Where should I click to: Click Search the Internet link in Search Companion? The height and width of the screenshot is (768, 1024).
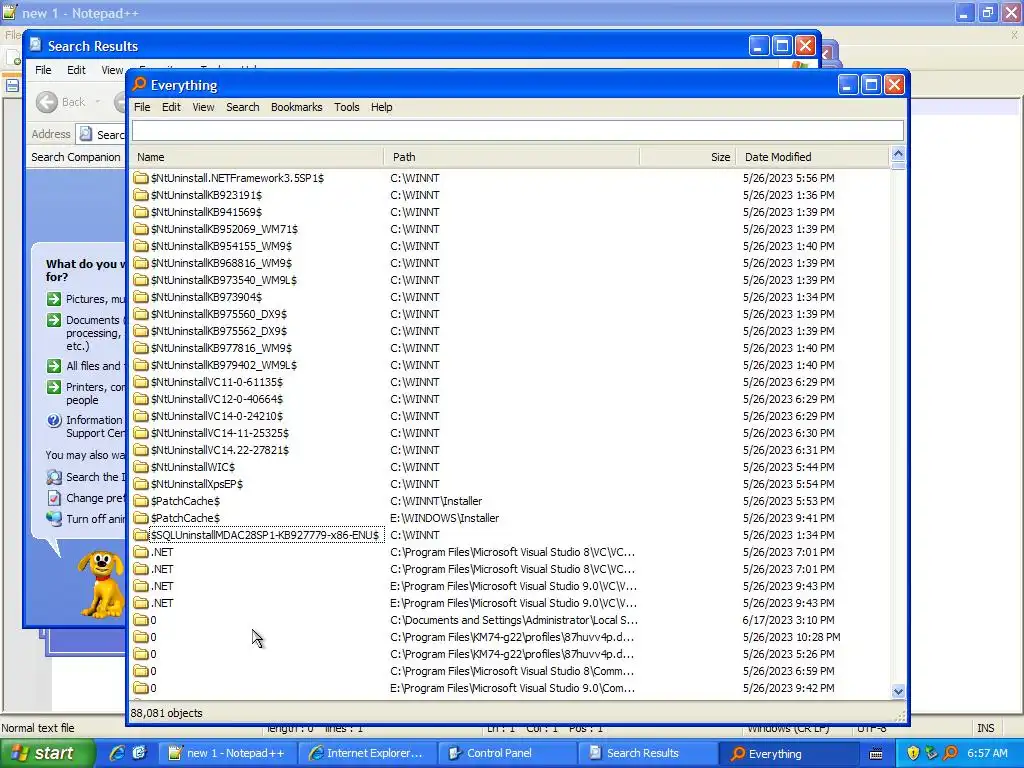click(x=95, y=477)
